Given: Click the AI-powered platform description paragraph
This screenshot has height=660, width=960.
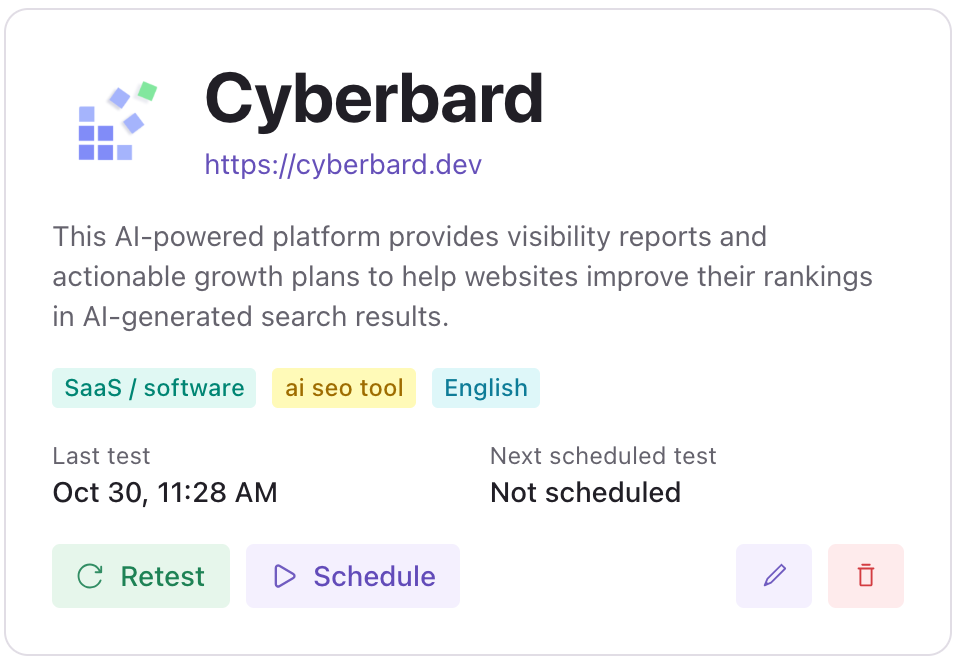Looking at the screenshot, I should [x=462, y=277].
